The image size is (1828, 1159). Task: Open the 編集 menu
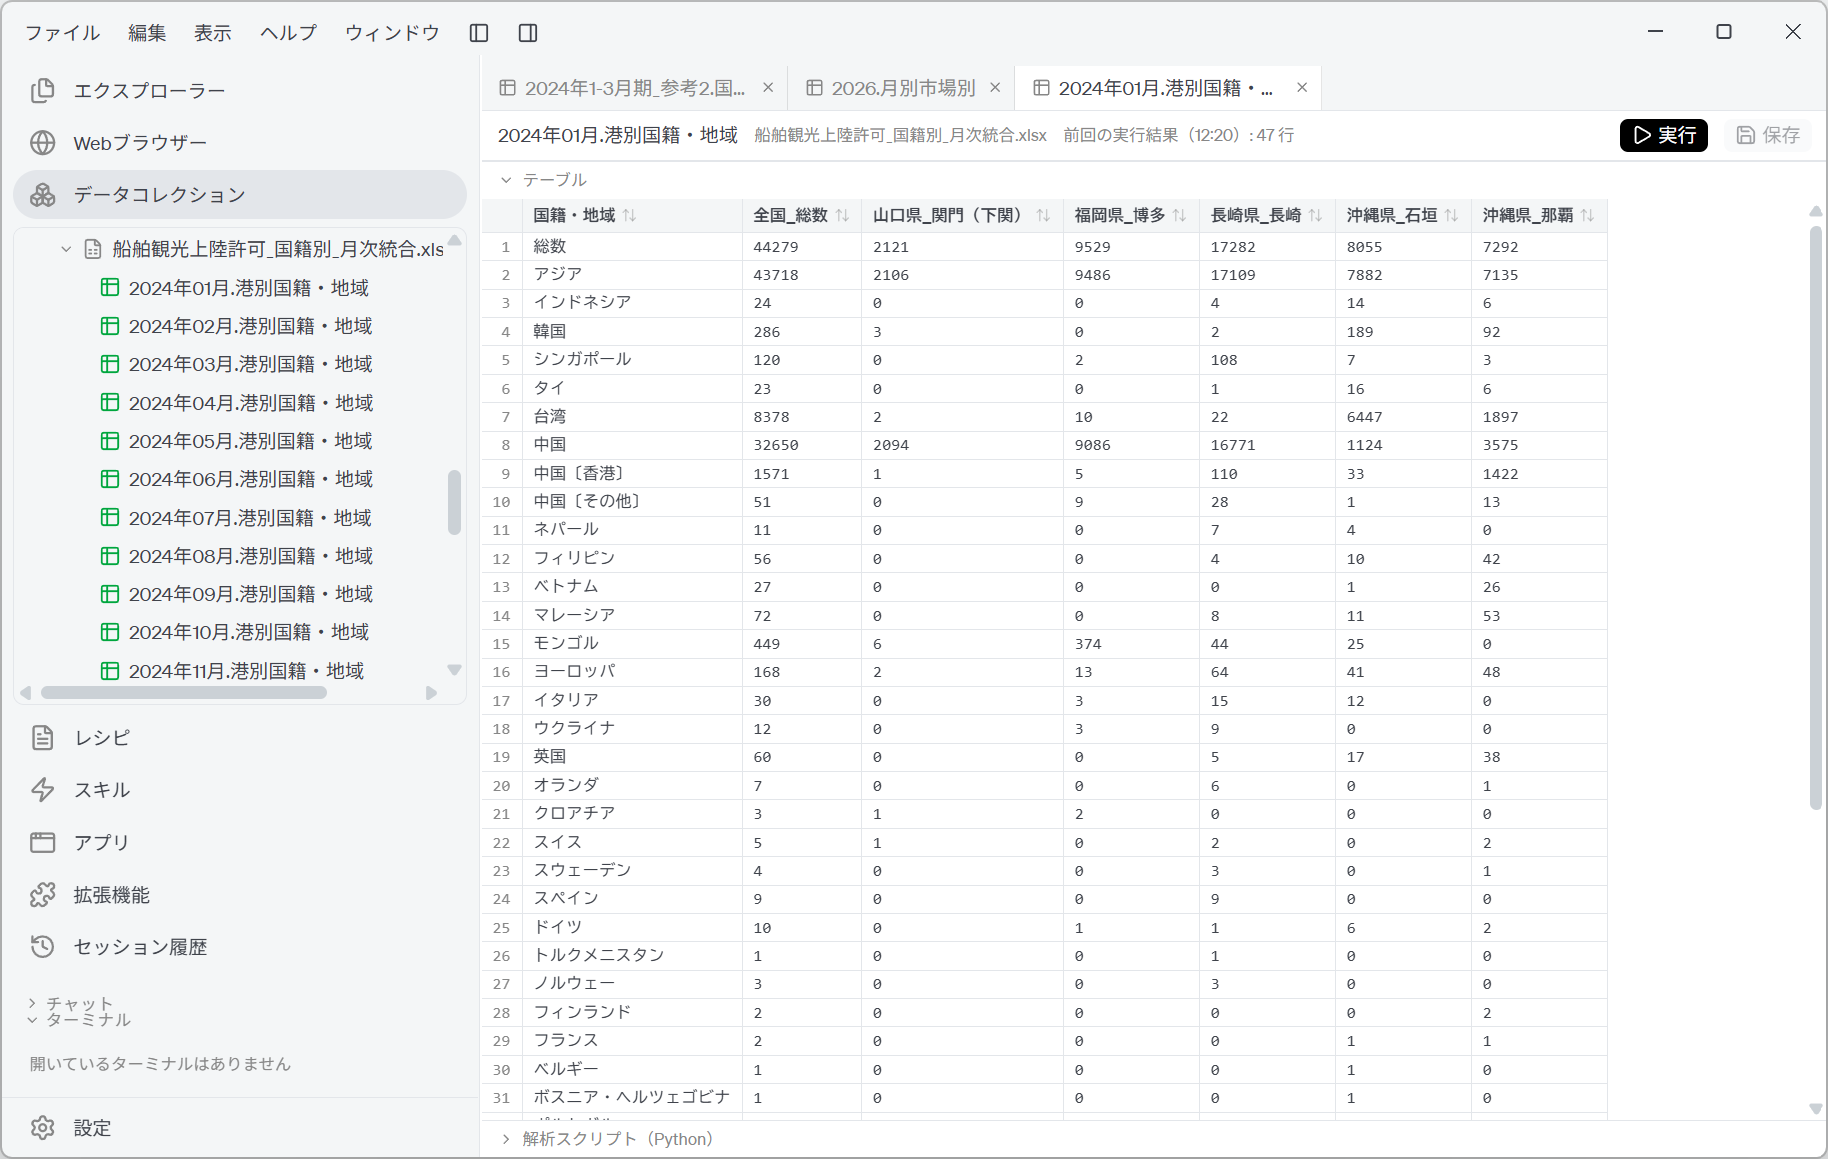(147, 33)
